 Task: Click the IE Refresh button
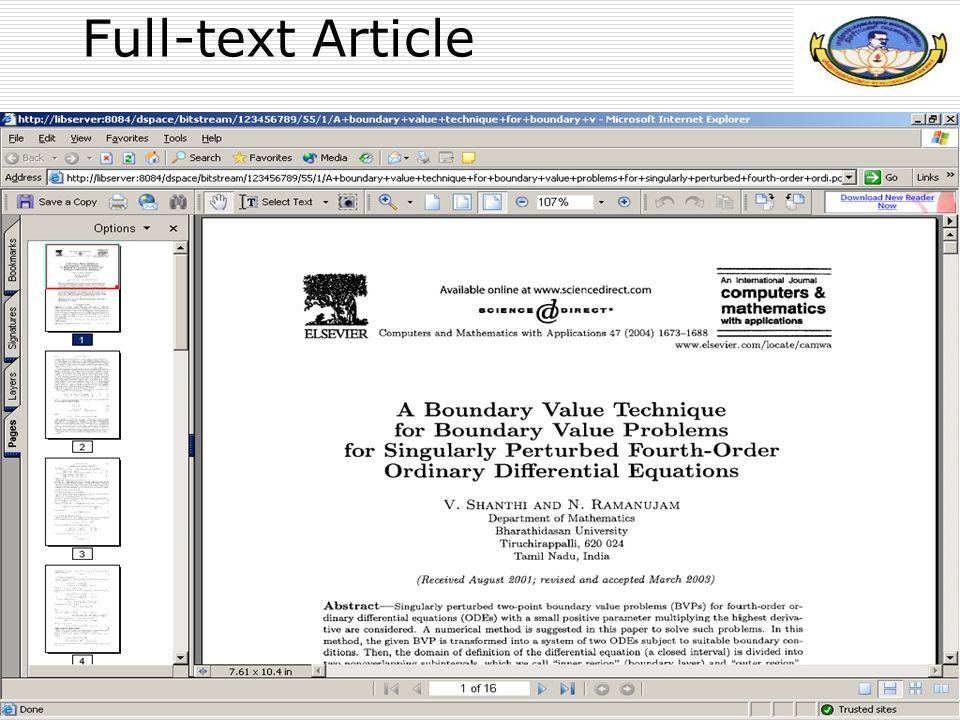point(129,158)
